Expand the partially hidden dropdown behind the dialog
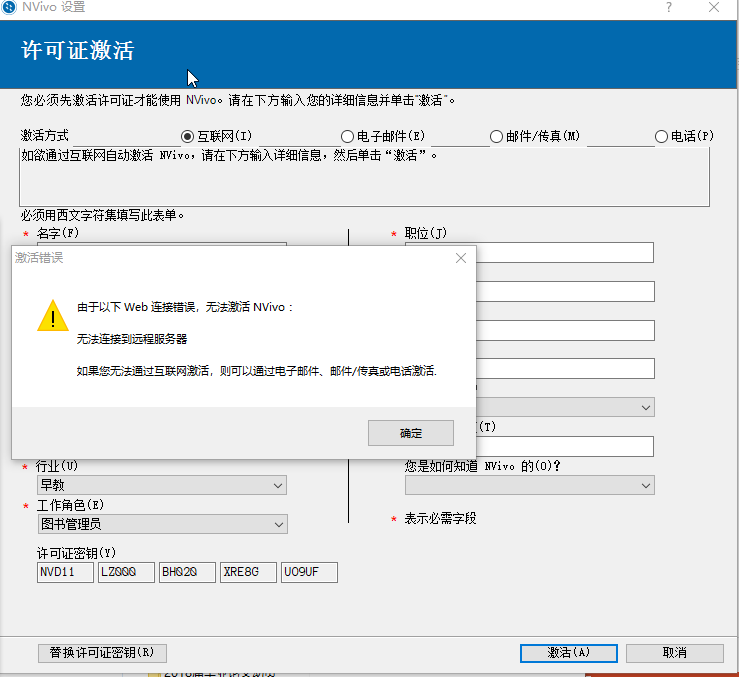 click(x=565, y=407)
